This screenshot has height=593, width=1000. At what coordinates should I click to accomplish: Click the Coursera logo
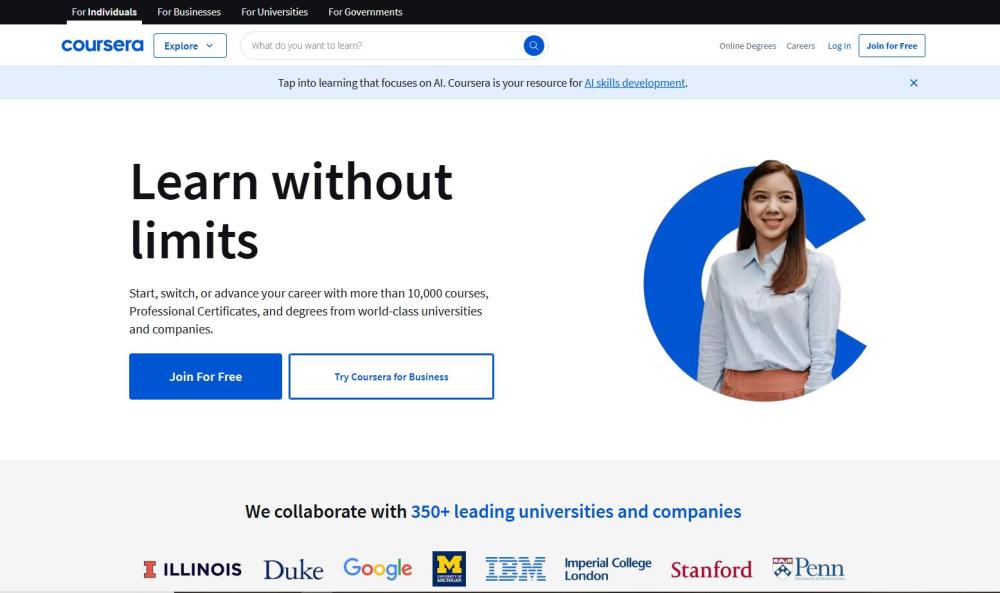tap(102, 45)
